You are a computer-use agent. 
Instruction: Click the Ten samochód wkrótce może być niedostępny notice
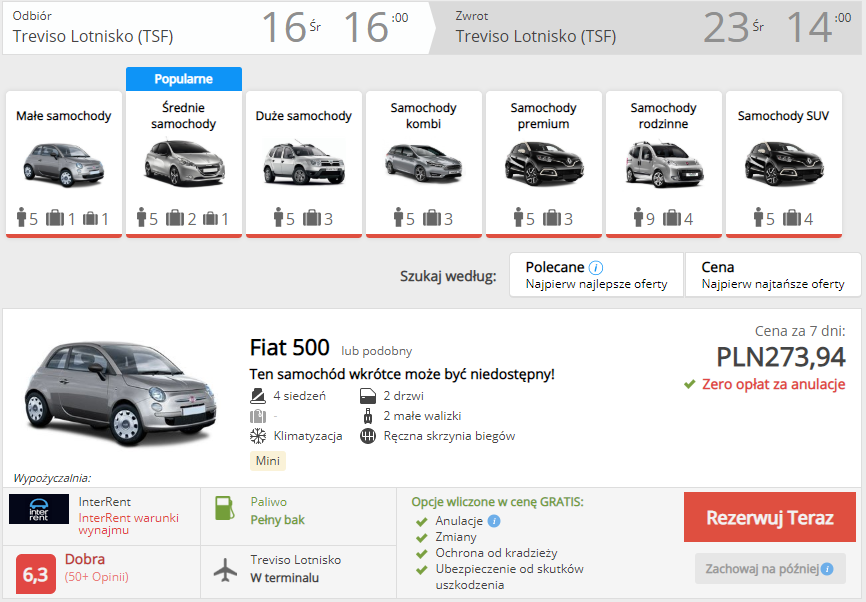click(402, 374)
